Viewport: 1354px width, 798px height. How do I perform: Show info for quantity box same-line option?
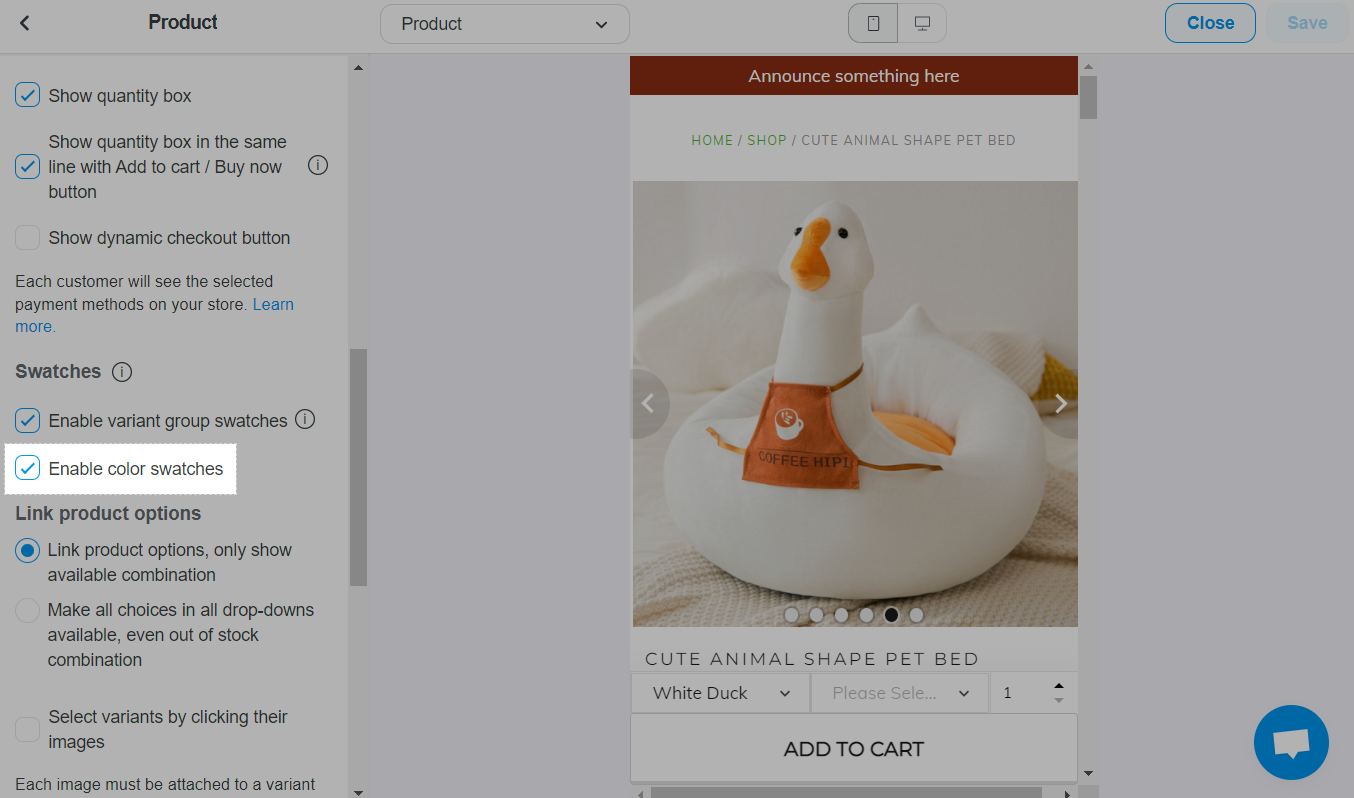point(318,165)
